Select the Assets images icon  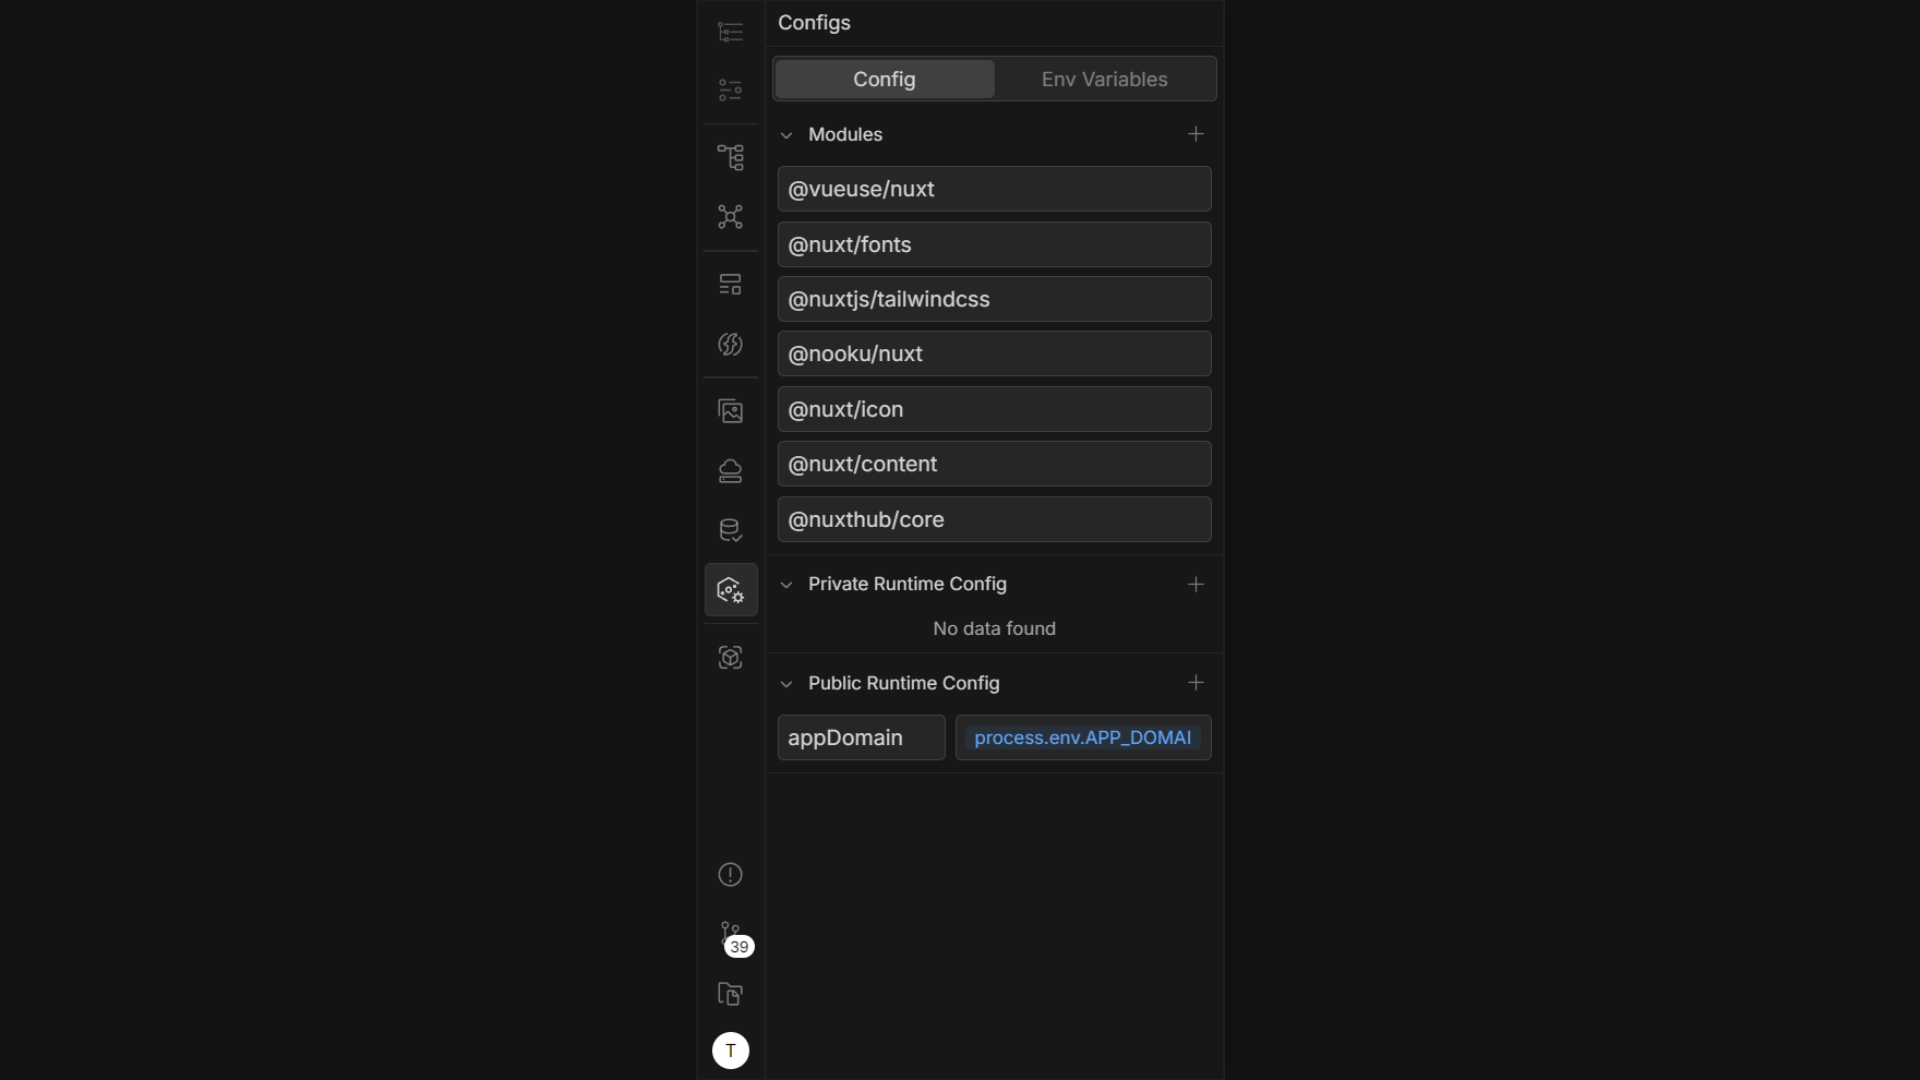(x=731, y=410)
